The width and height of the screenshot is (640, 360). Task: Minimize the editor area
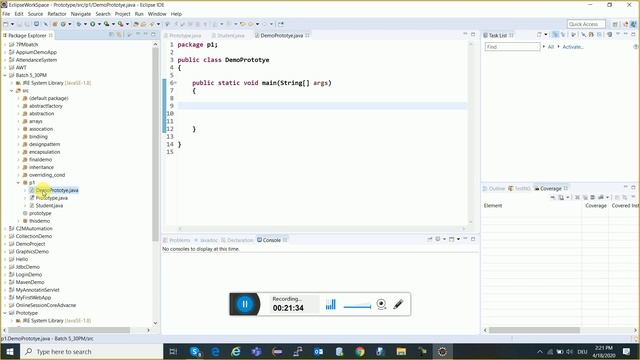(x=465, y=34)
